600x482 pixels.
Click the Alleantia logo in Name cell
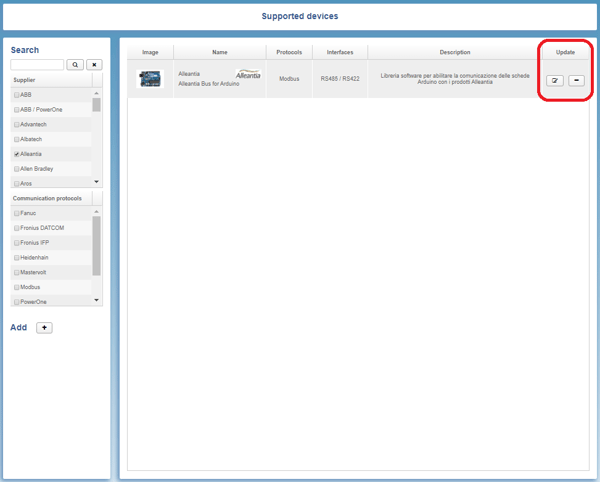point(248,75)
